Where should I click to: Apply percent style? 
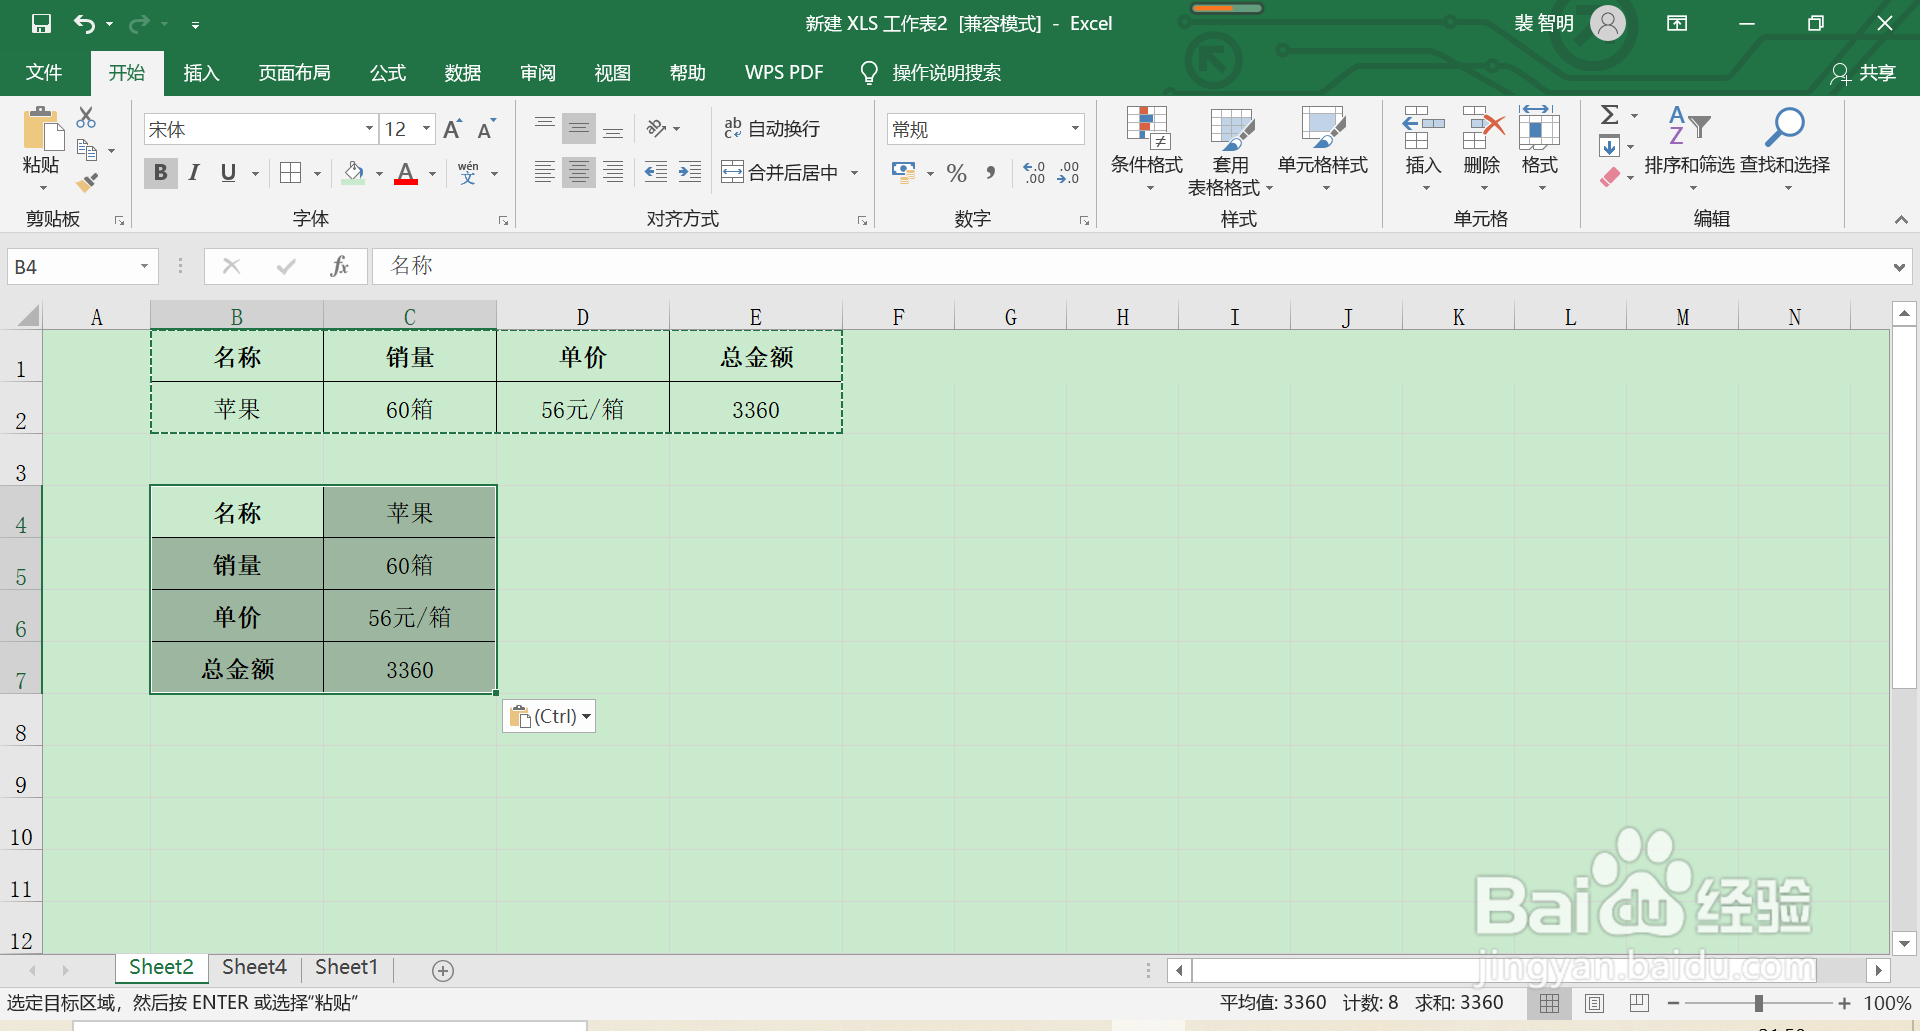pyautogui.click(x=957, y=173)
